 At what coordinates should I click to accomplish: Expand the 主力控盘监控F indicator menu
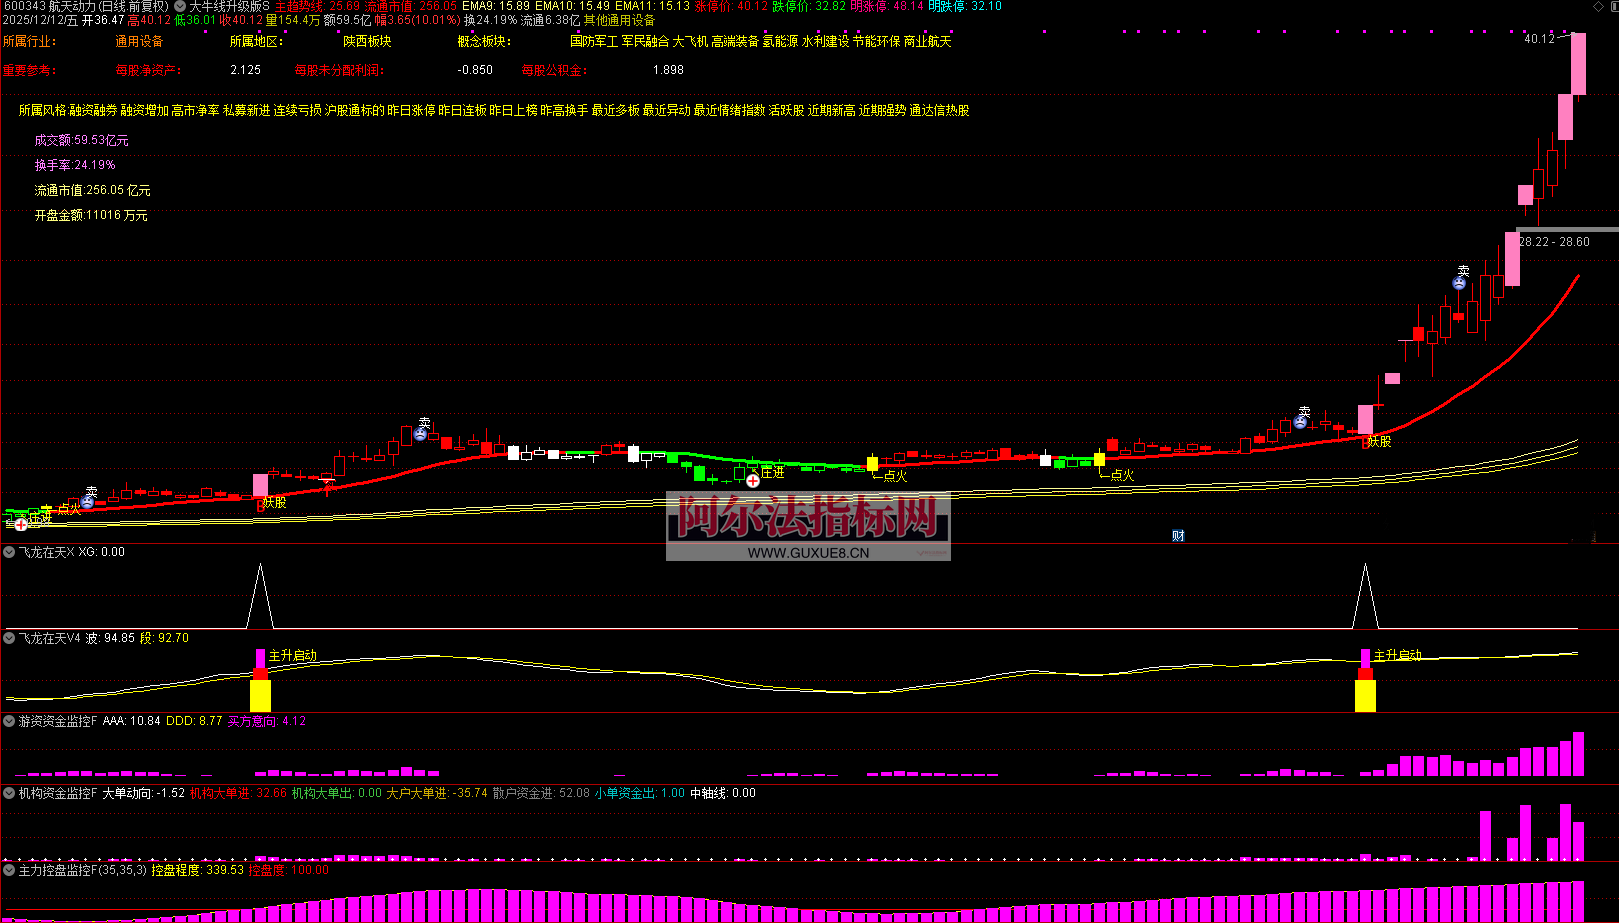[9, 870]
